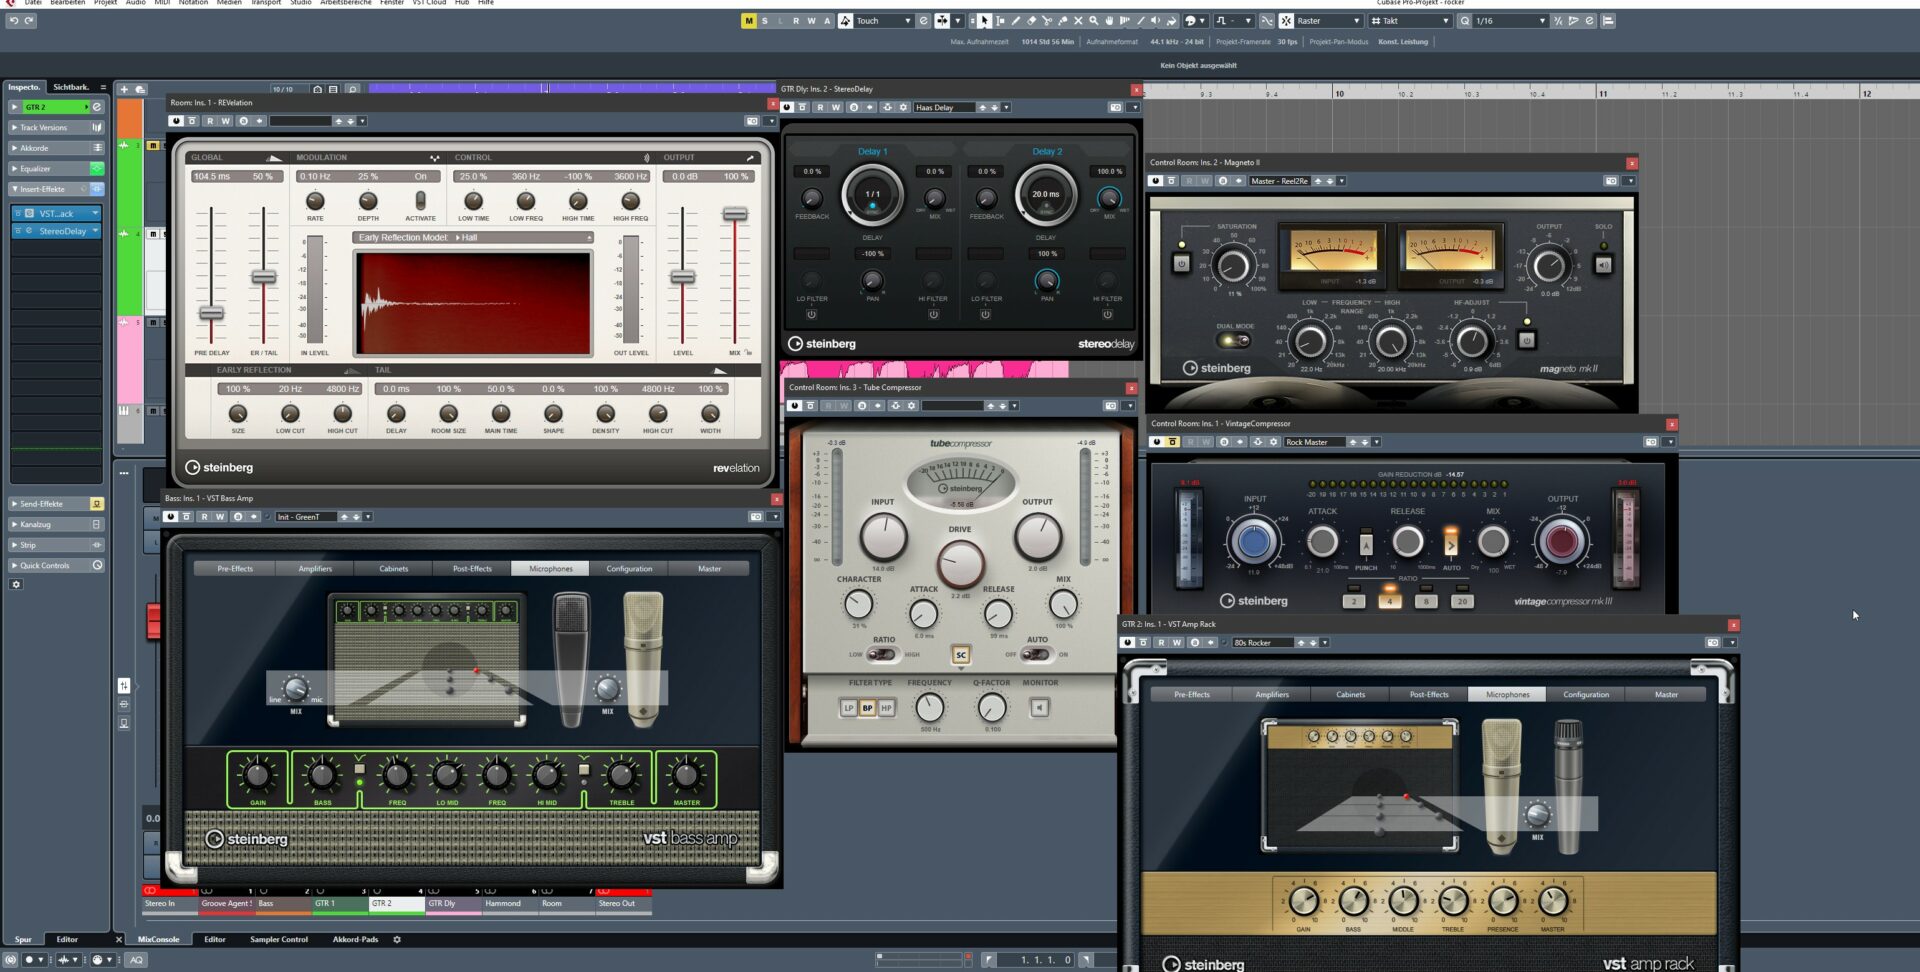Image resolution: width=1920 pixels, height=972 pixels.
Task: Choose the Mute (X) tool
Action: click(1078, 21)
